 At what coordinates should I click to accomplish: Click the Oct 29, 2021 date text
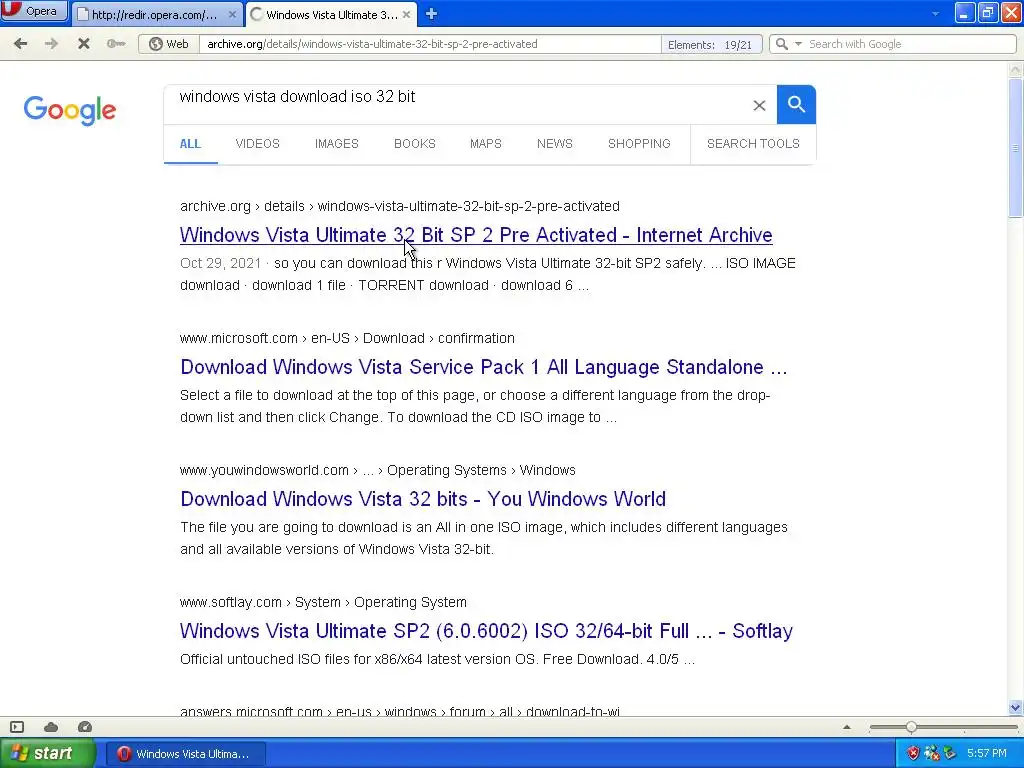[x=220, y=263]
